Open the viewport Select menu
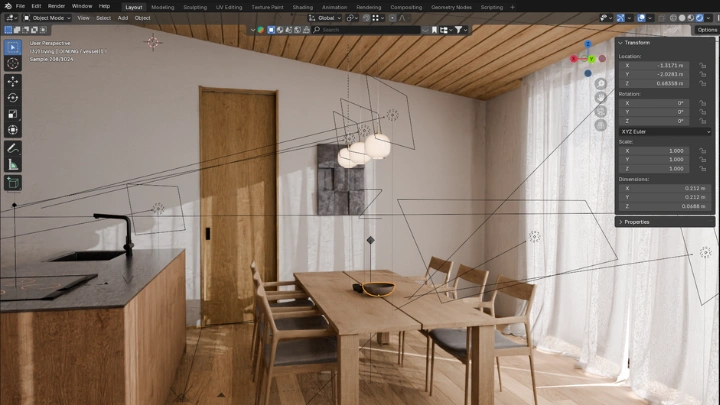The image size is (720, 405). (x=103, y=18)
